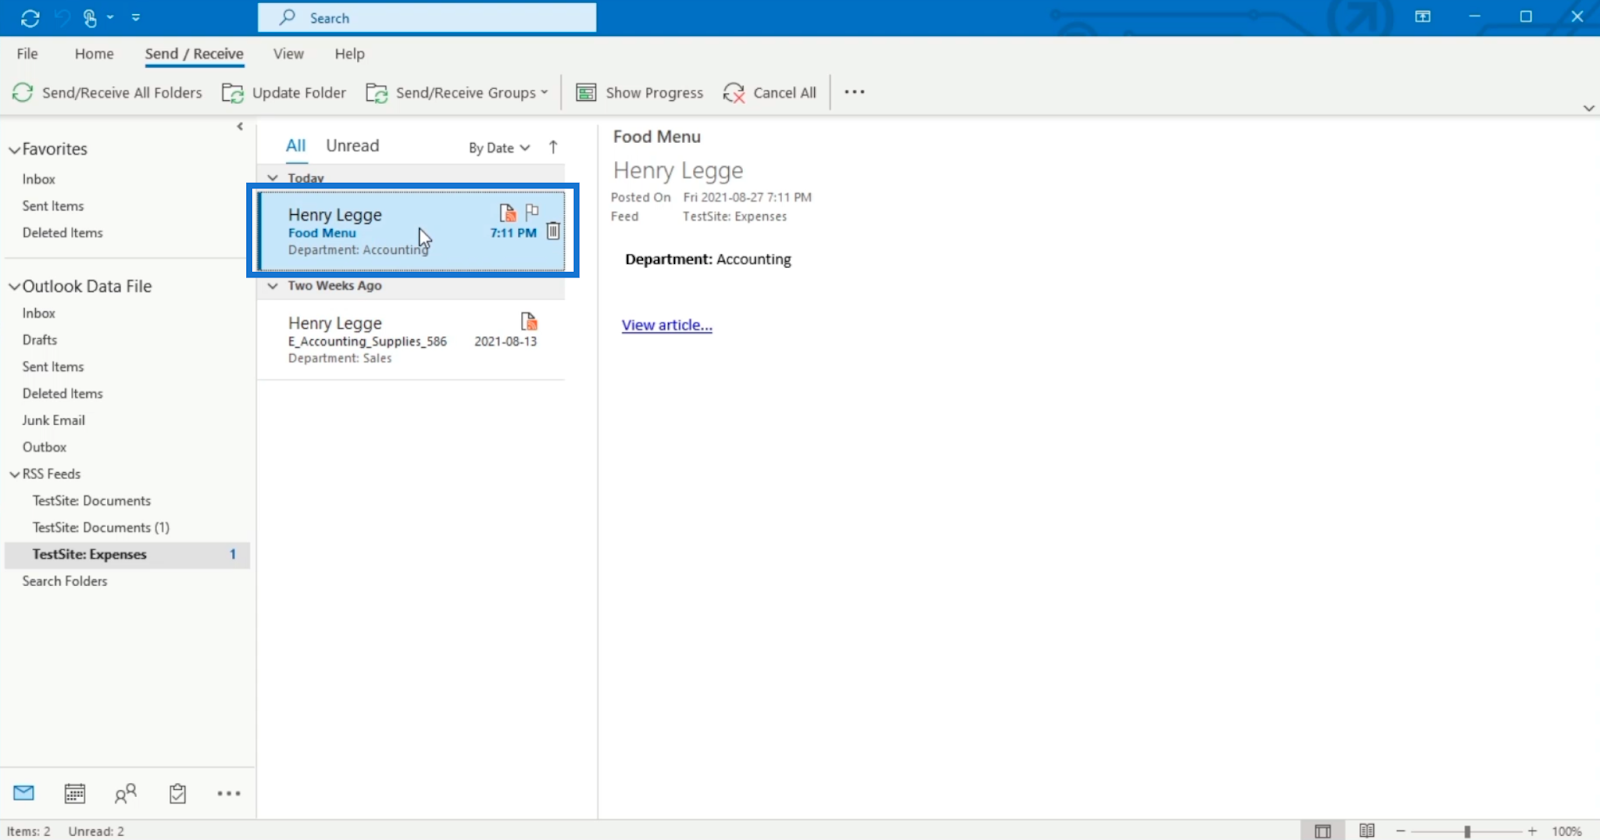Click the ribbon display options title bar icon

[1422, 17]
